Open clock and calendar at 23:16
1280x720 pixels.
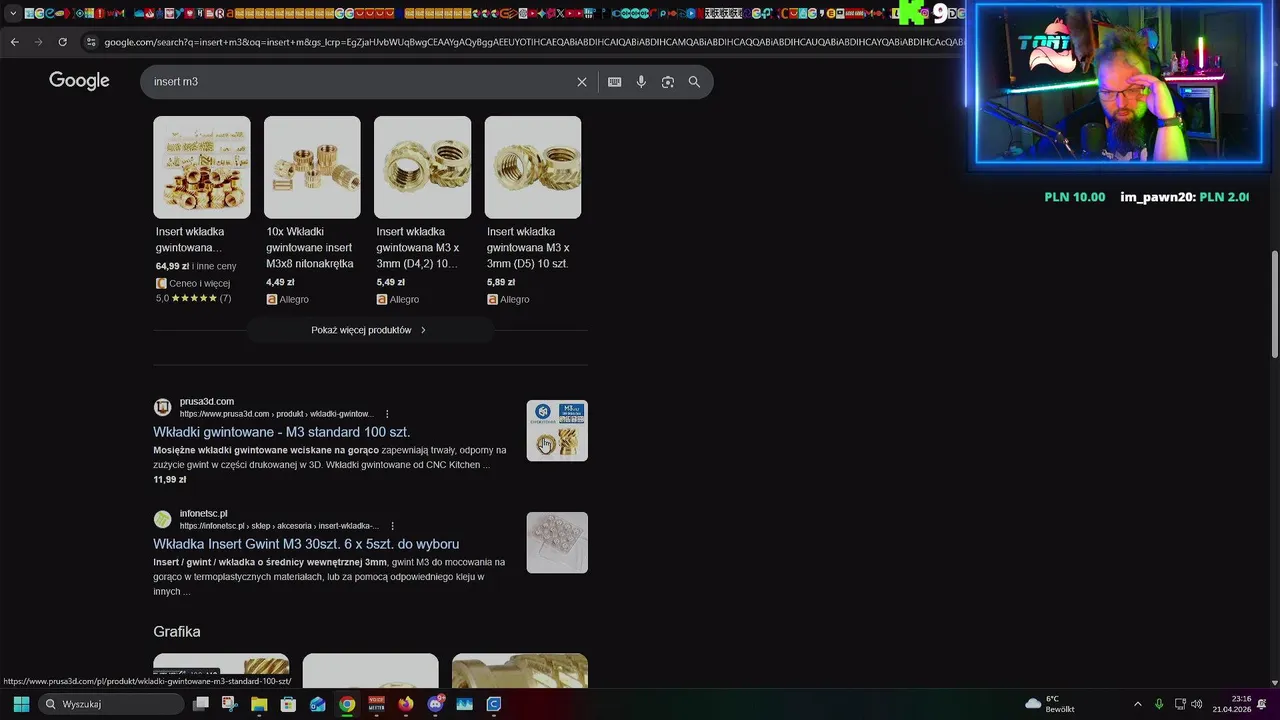[1232, 704]
